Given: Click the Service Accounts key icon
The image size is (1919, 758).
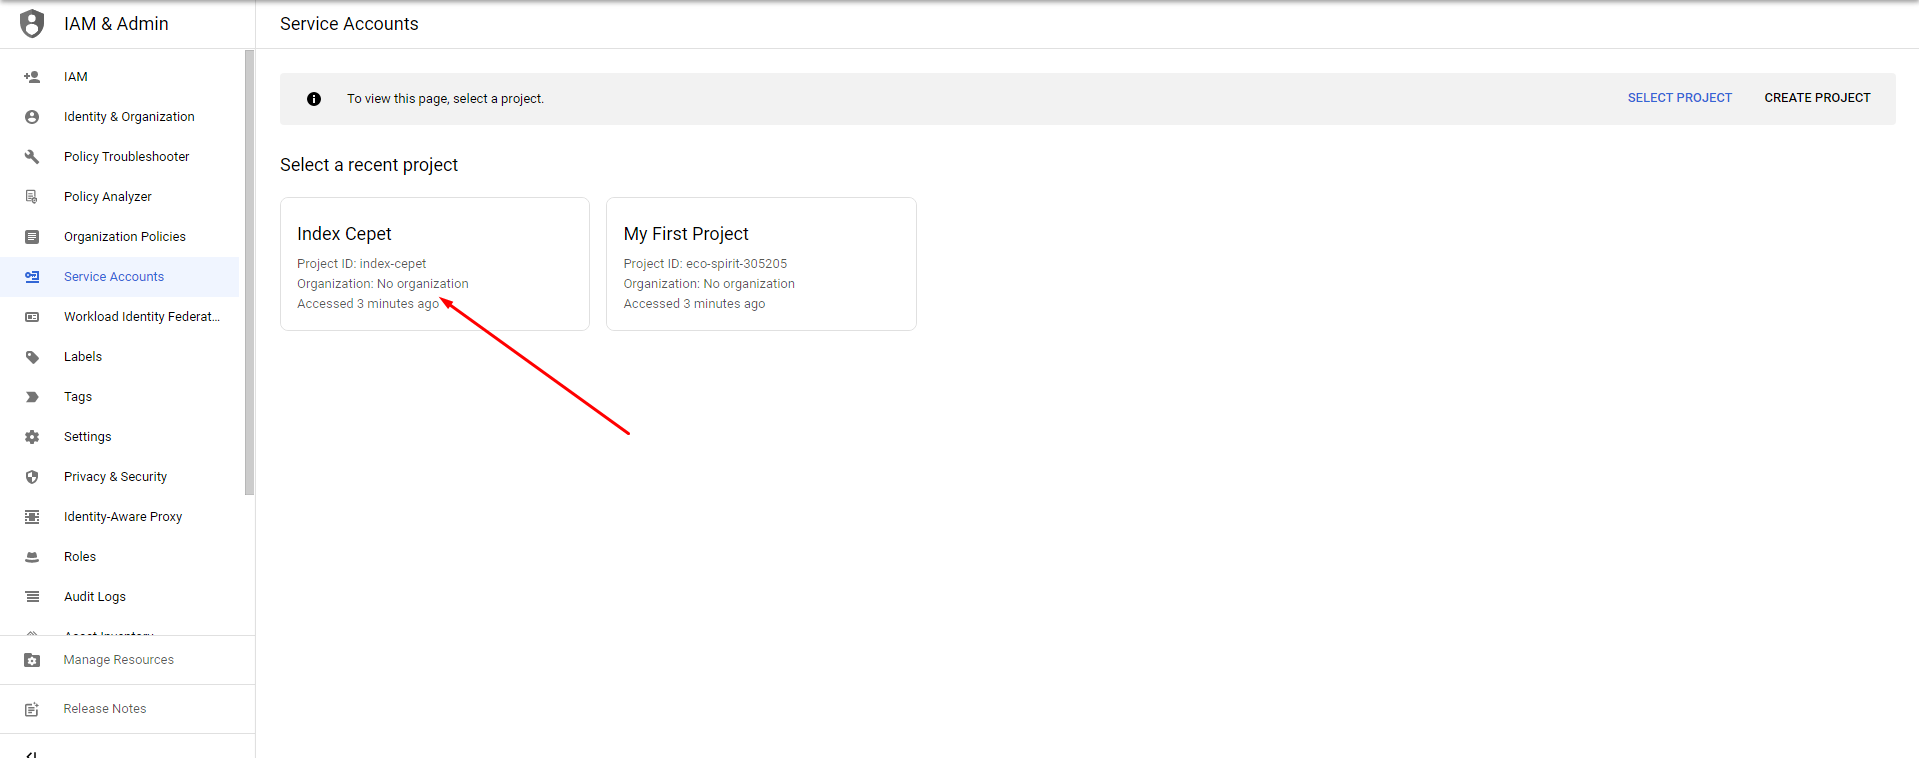Looking at the screenshot, I should 32,277.
